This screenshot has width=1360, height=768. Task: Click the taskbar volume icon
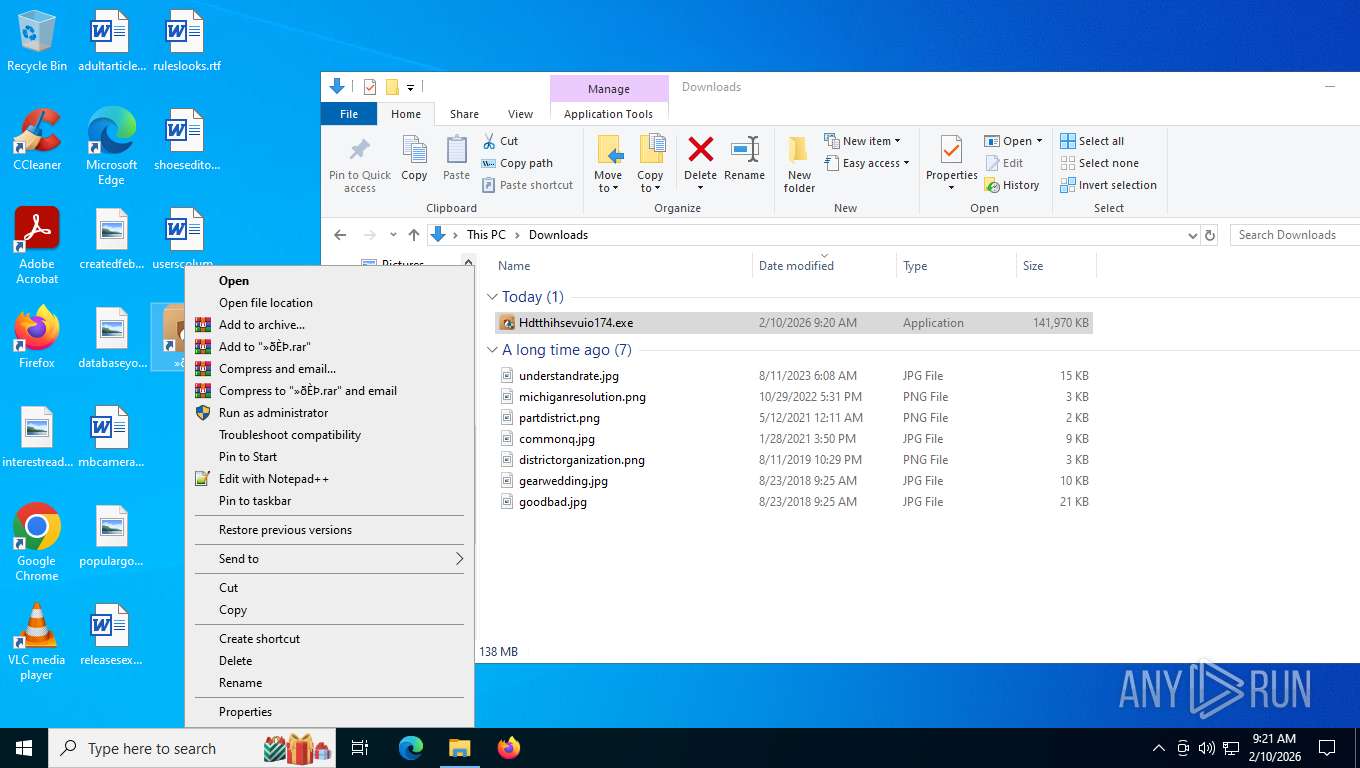(x=1207, y=748)
